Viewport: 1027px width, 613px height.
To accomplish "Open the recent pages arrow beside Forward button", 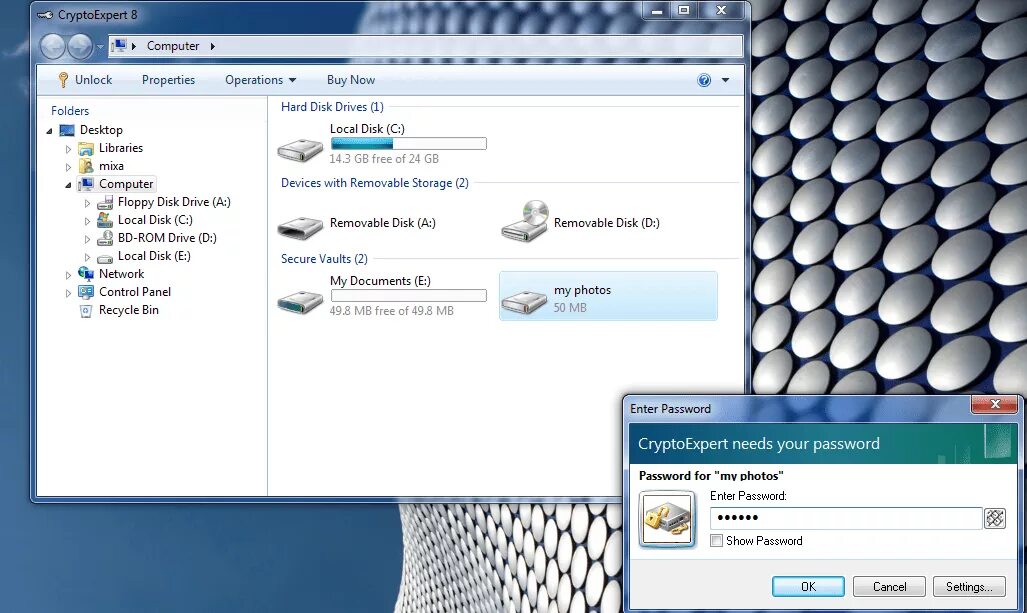I will pos(100,46).
